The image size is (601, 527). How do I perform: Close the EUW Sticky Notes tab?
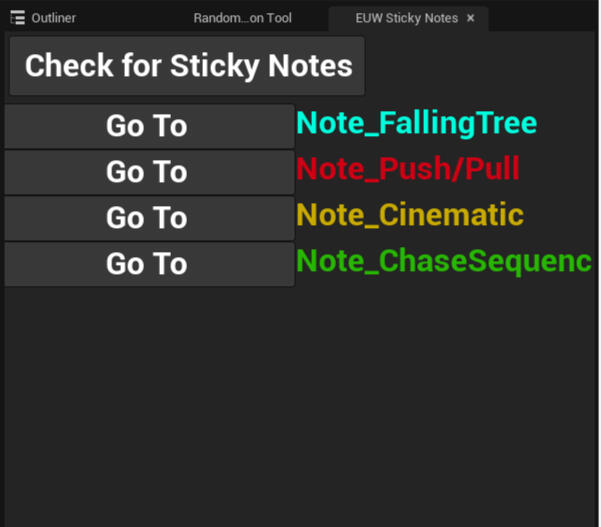click(x=471, y=18)
